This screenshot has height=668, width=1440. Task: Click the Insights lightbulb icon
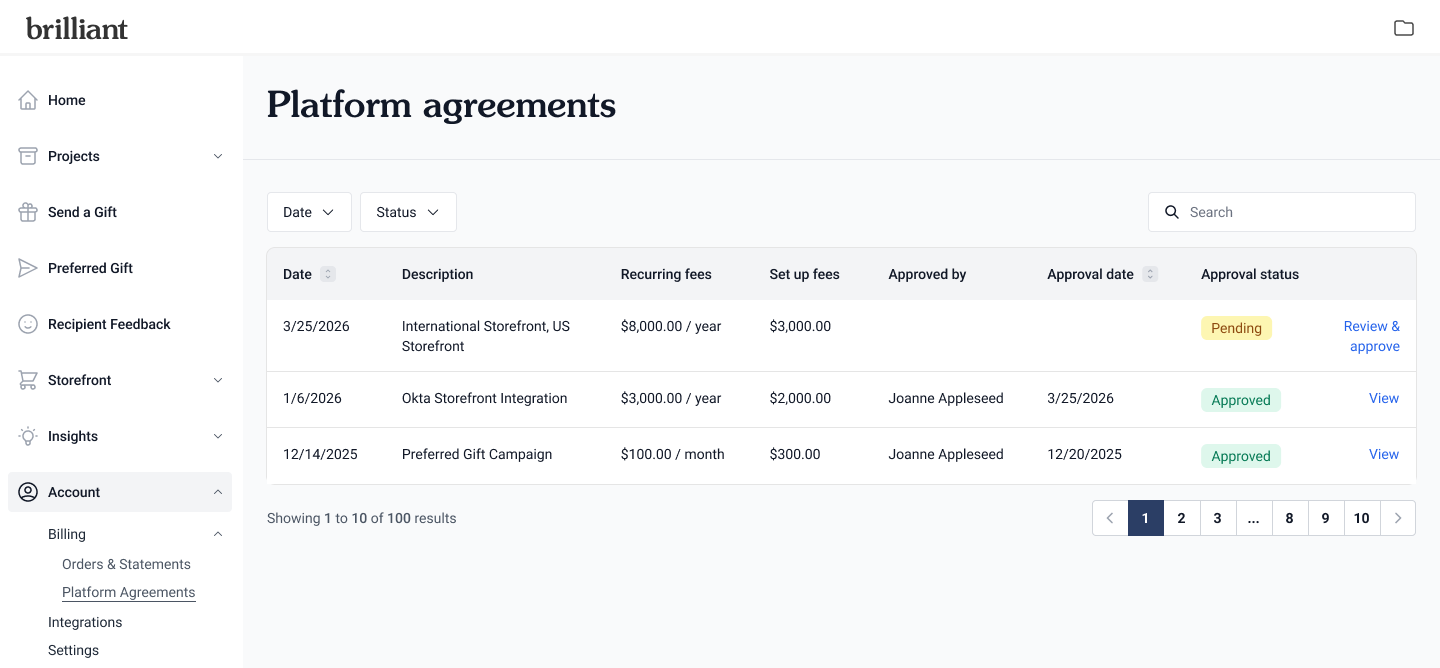tap(28, 436)
